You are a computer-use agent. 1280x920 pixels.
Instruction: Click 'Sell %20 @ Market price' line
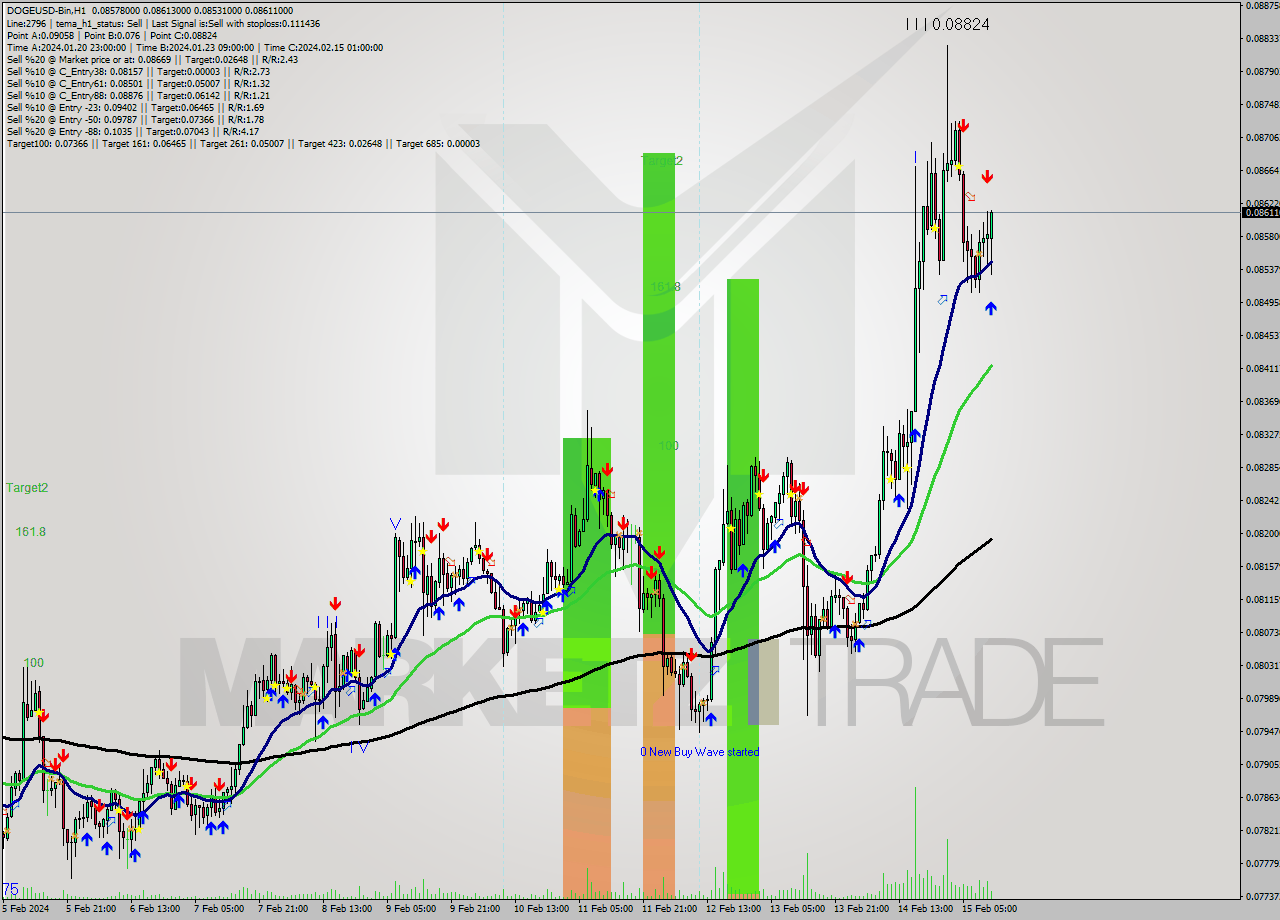[152, 59]
